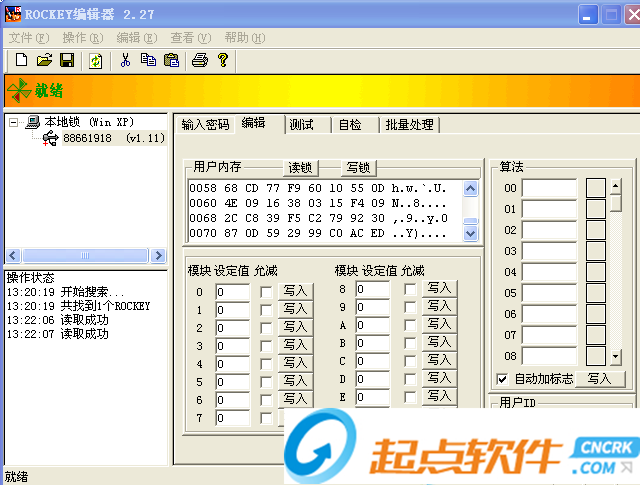Click algorithm 00 input field
The image size is (640, 485).
click(549, 188)
